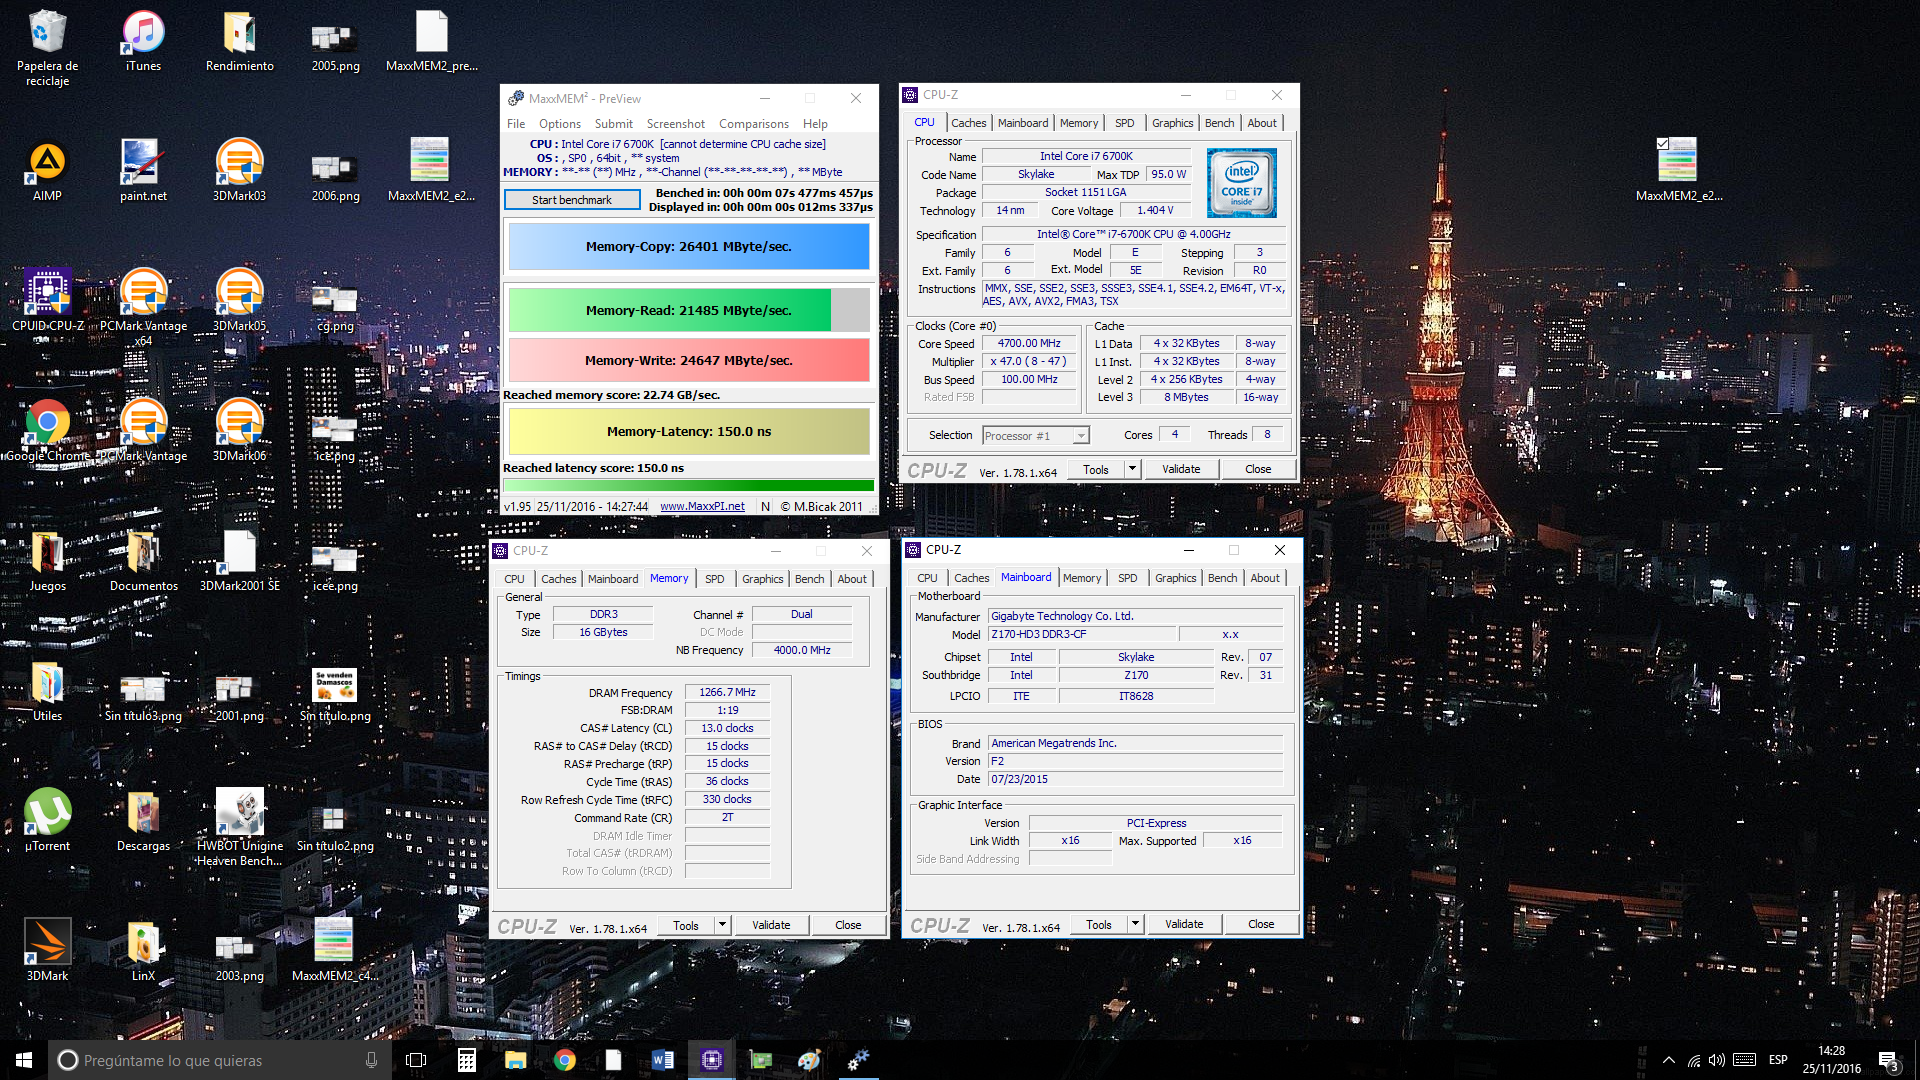Open the notification center icon
1920x1080 pixels.
click(x=1888, y=1060)
